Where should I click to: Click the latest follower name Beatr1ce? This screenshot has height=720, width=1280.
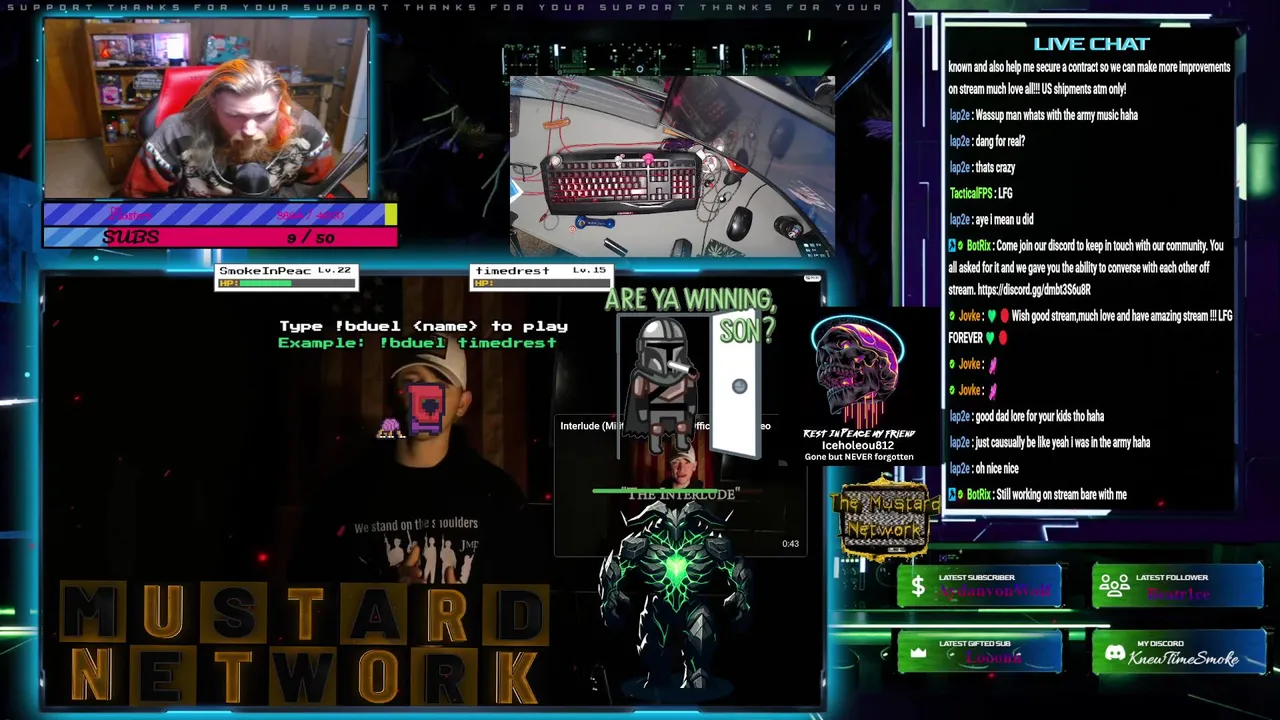pos(1178,593)
